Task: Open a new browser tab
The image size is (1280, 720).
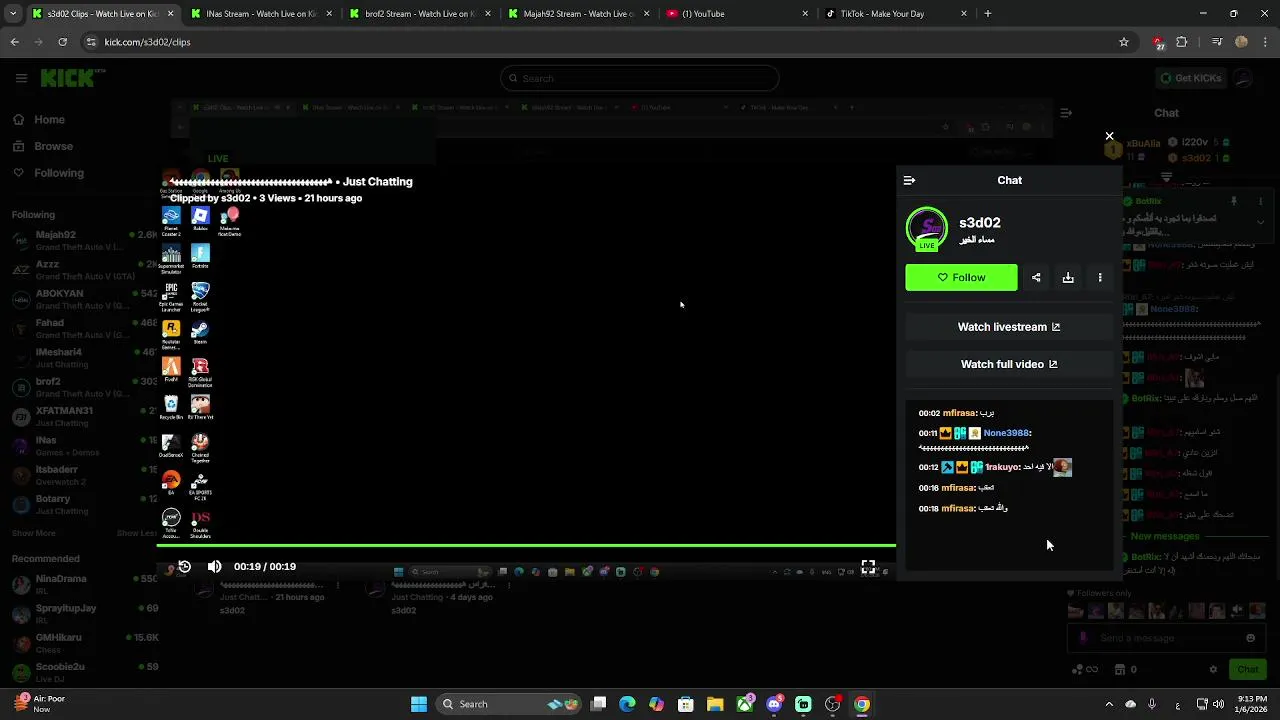Action: pyautogui.click(x=988, y=14)
